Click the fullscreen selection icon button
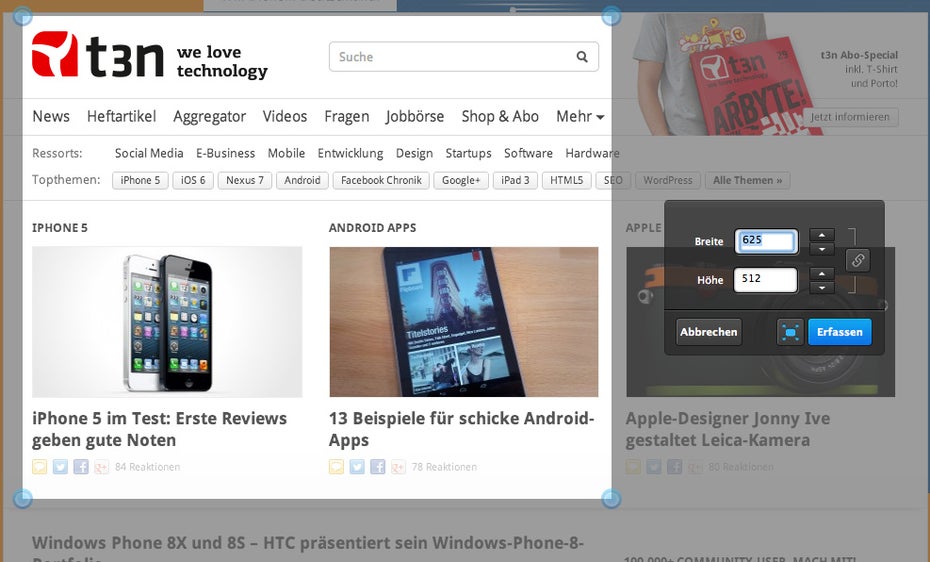The height and width of the screenshot is (562, 930). click(791, 332)
